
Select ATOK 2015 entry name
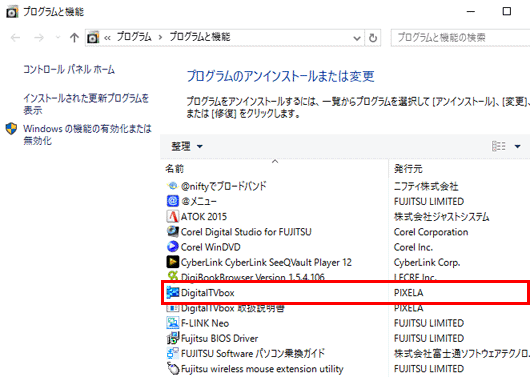[204, 217]
